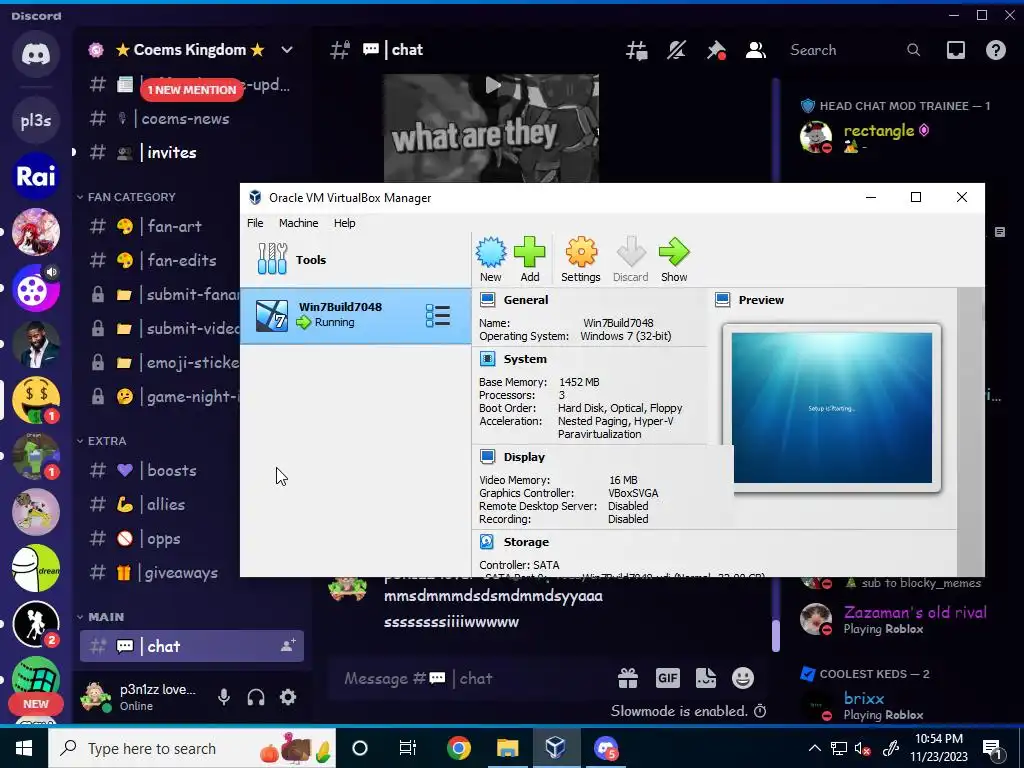This screenshot has height=768, width=1024.
Task: Open Discord home direct messages icon
Action: click(36, 54)
